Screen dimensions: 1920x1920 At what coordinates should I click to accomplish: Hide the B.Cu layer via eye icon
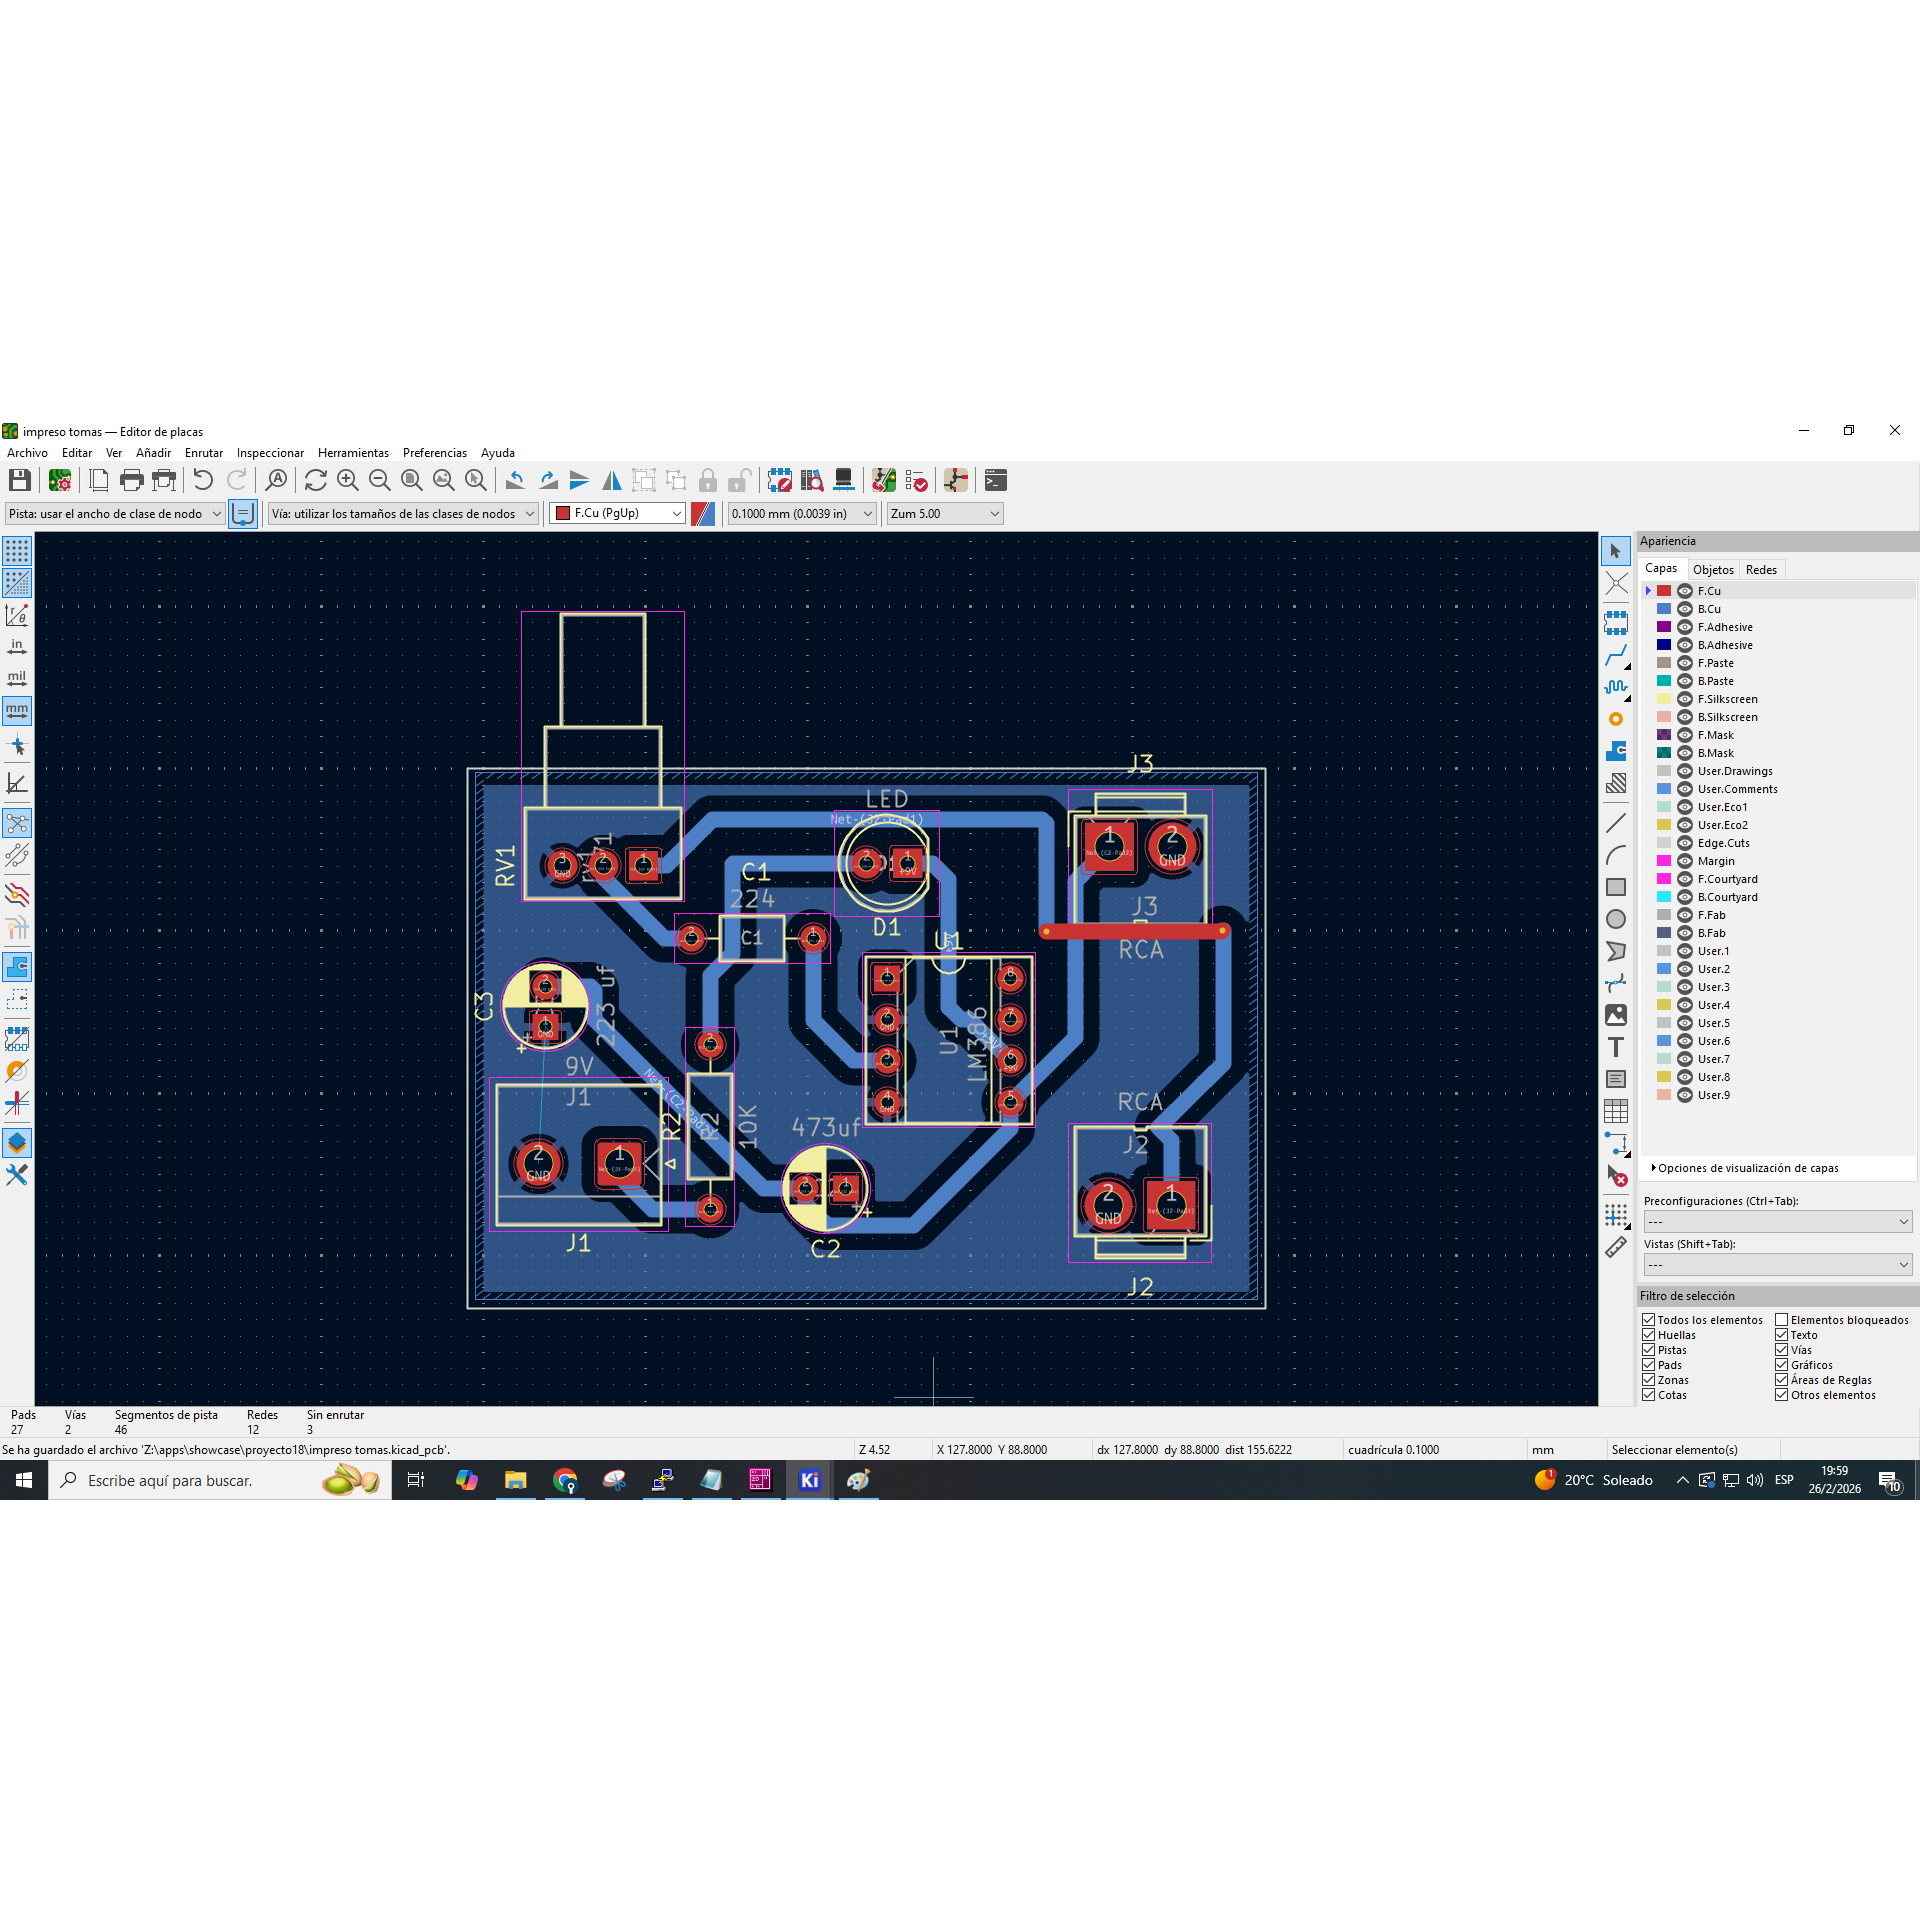(x=1685, y=609)
